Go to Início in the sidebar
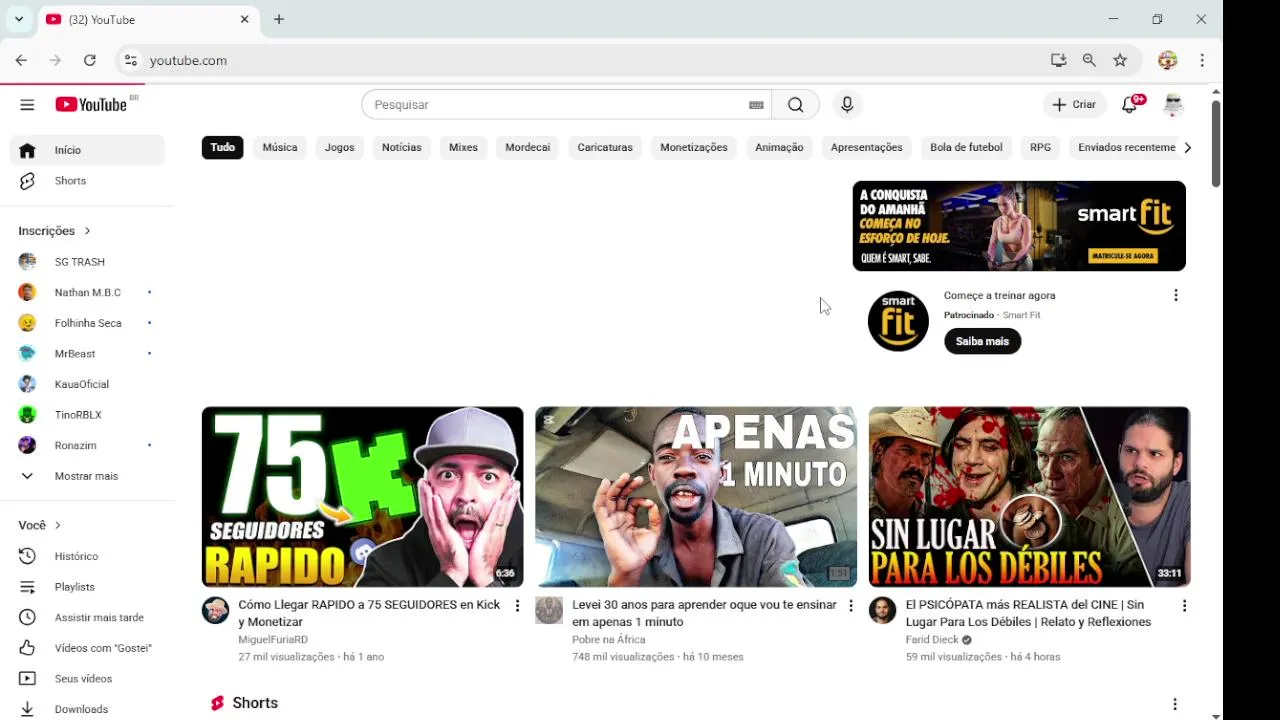This screenshot has width=1280, height=720. 87,150
